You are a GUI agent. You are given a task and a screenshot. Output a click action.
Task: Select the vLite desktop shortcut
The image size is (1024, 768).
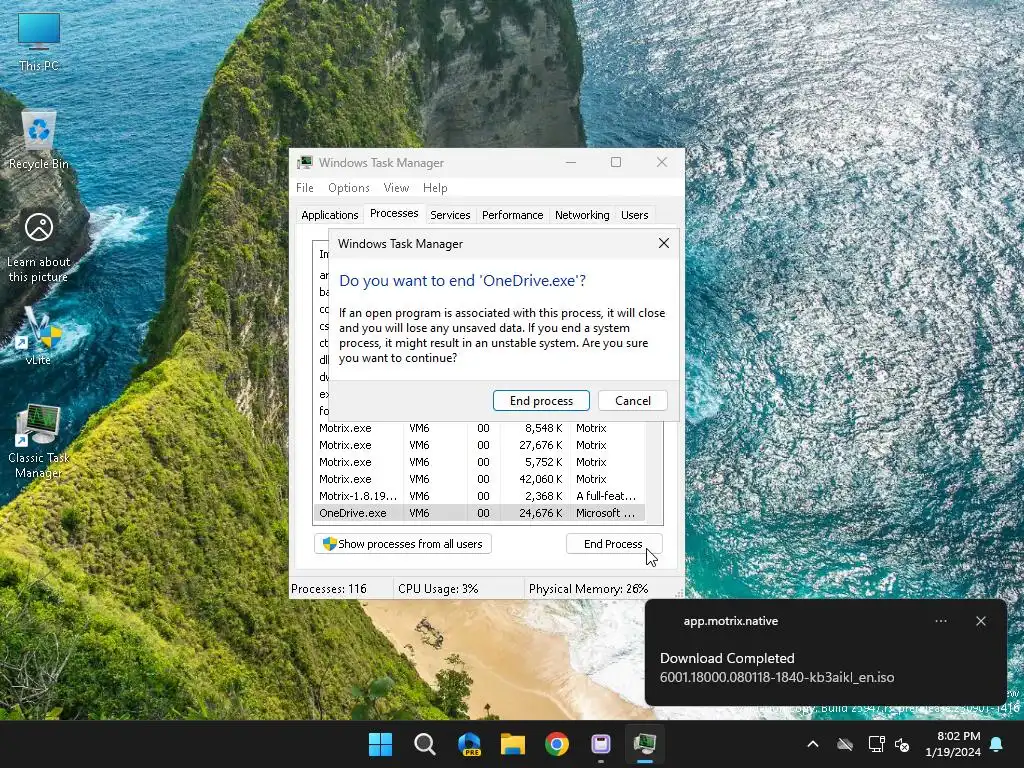(x=39, y=336)
